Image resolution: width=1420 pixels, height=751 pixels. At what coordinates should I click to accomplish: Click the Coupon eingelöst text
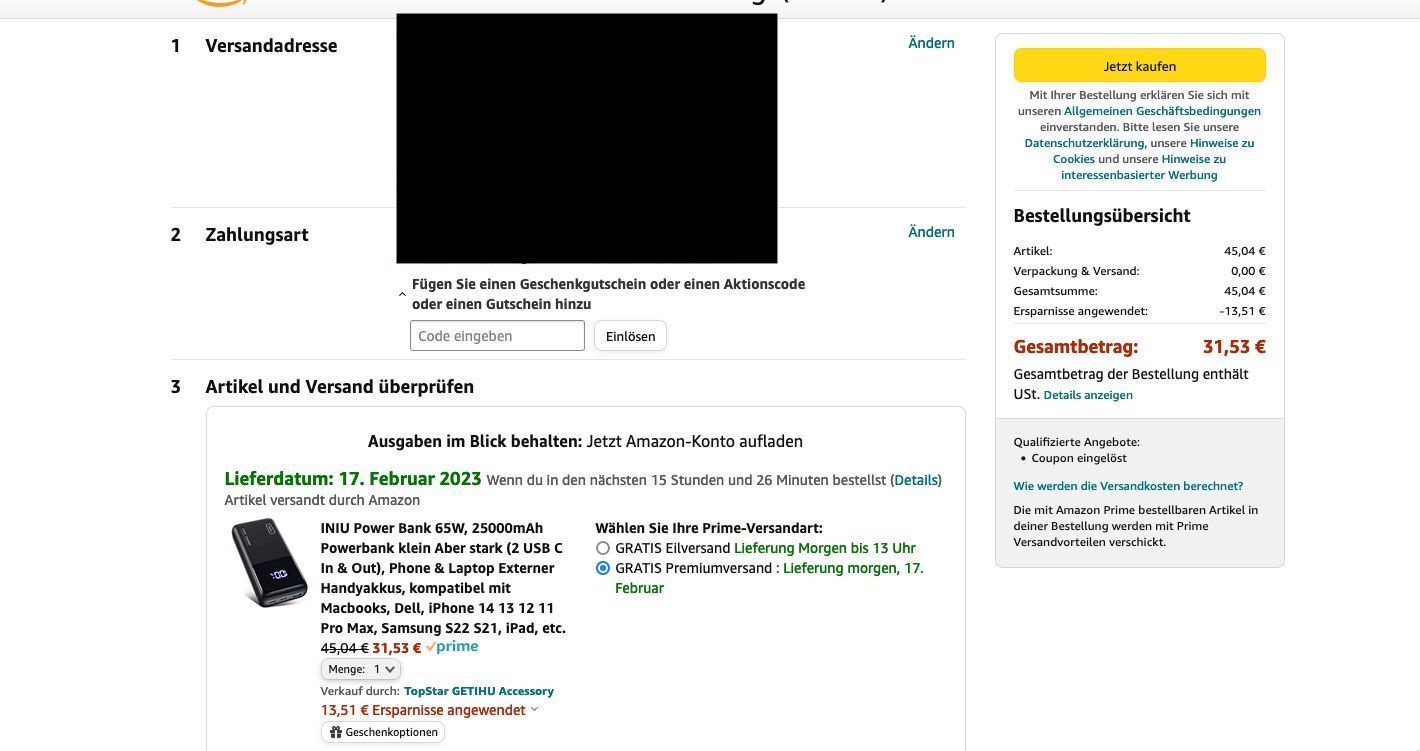pos(1079,458)
